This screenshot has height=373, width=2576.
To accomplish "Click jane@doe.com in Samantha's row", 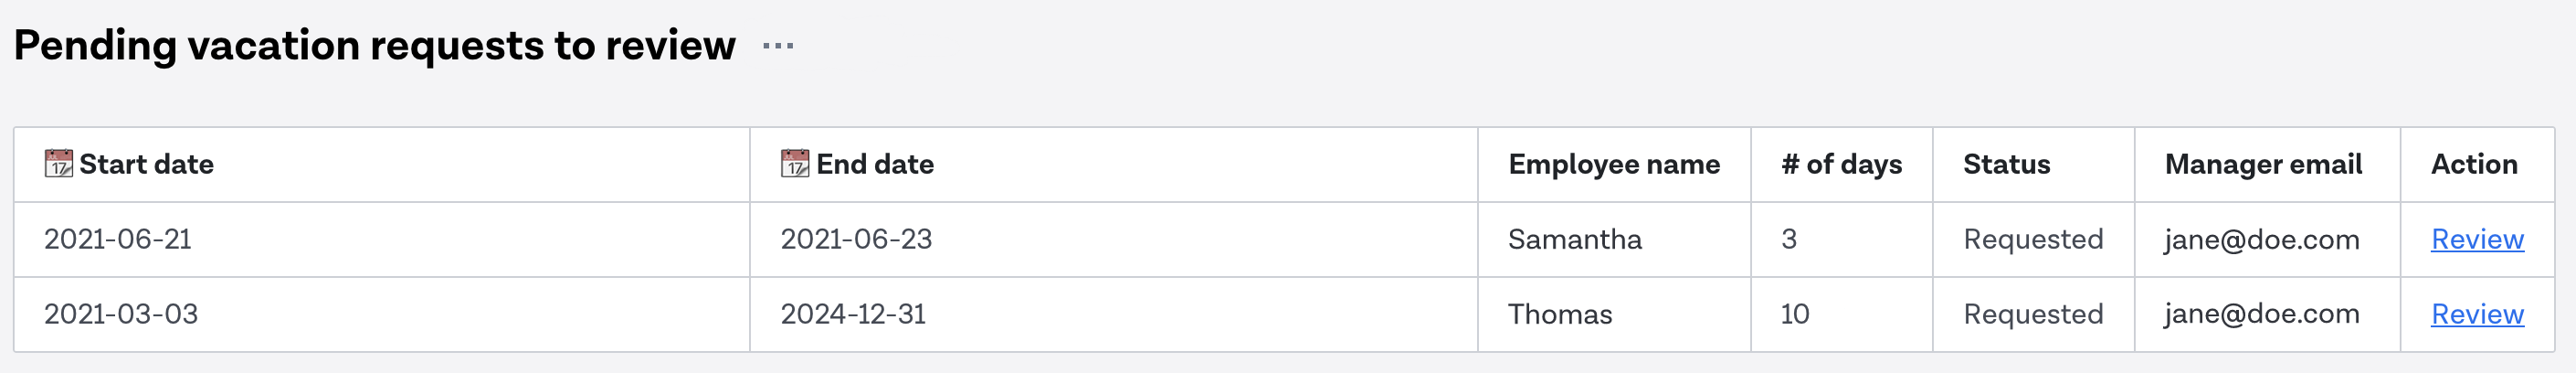I will pos(2262,240).
